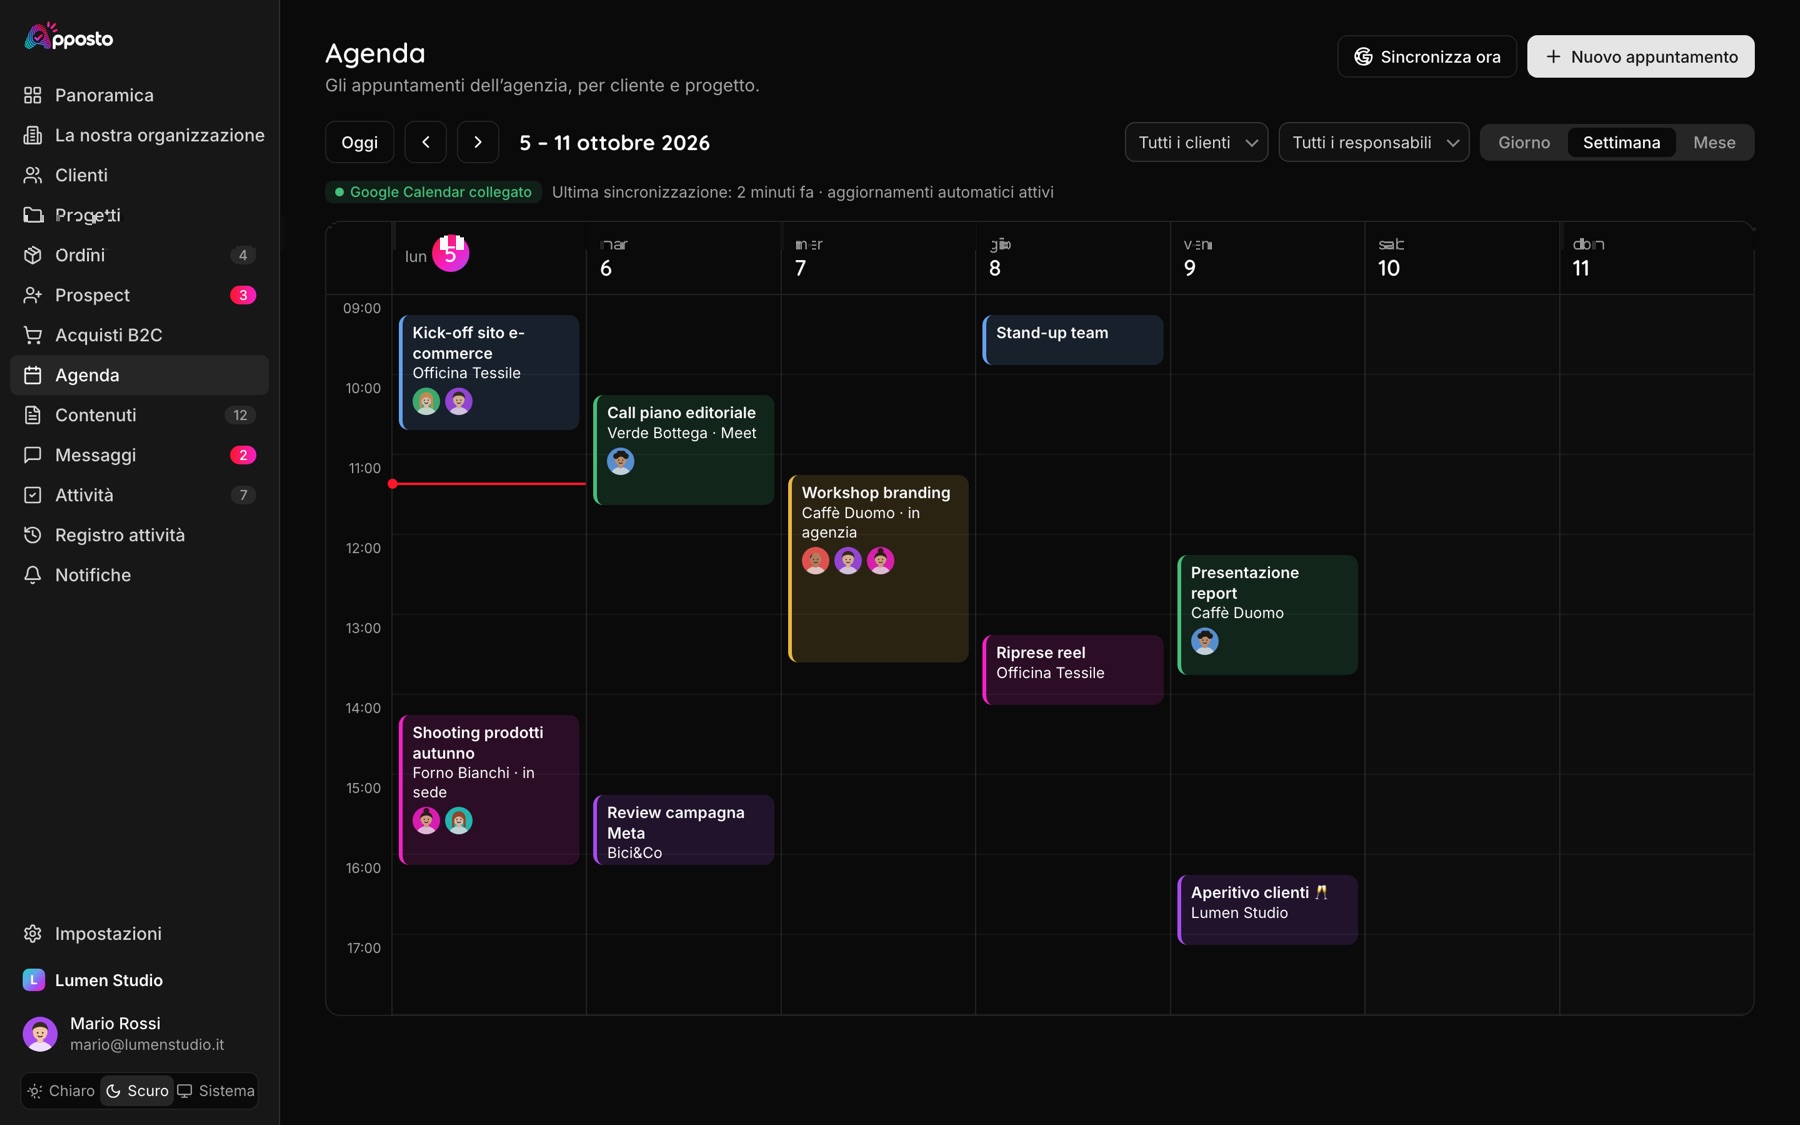Click the Ultima sincronizzazione status text

(803, 192)
